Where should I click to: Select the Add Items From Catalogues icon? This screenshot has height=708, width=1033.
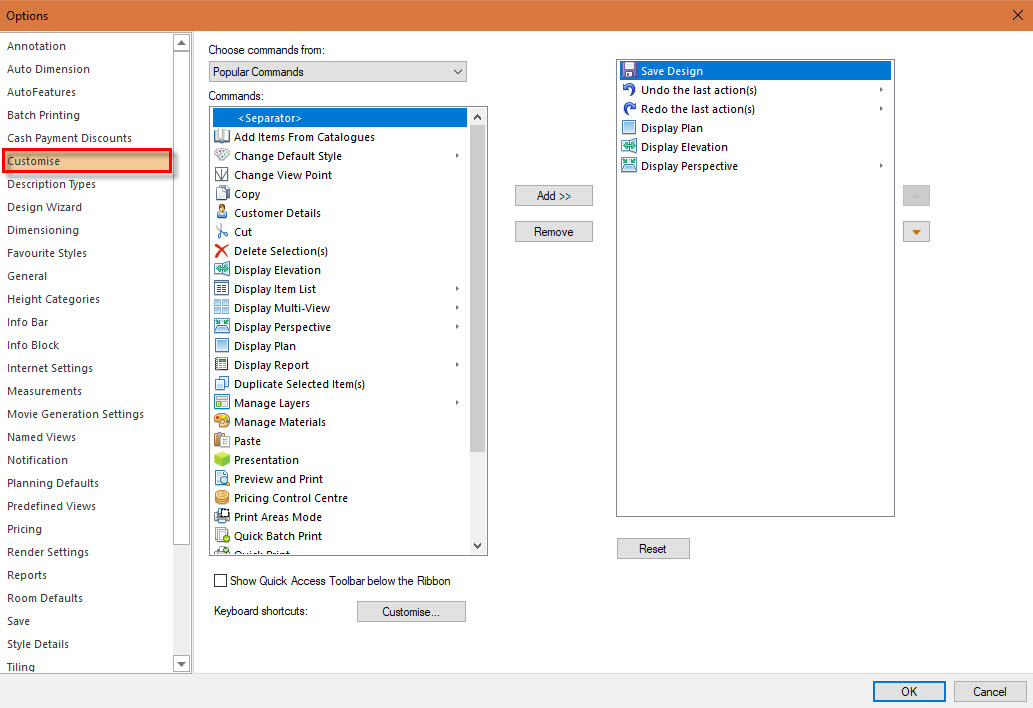coord(221,136)
